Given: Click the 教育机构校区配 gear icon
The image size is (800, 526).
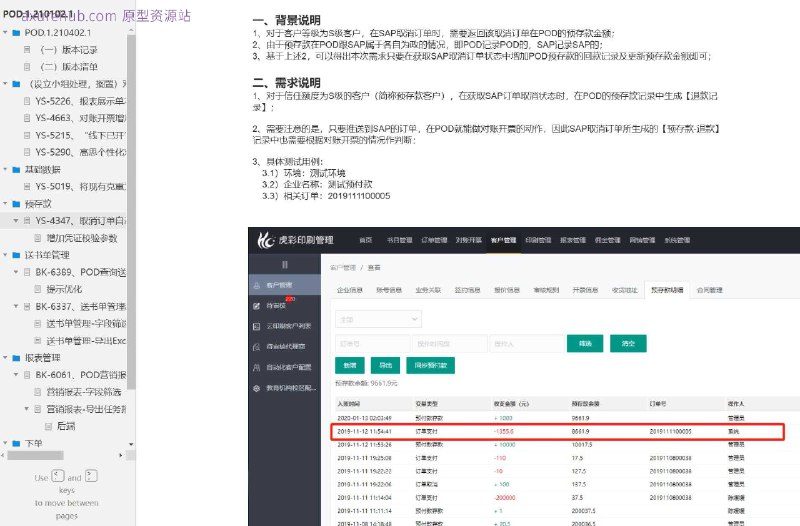Looking at the screenshot, I should 257,388.
